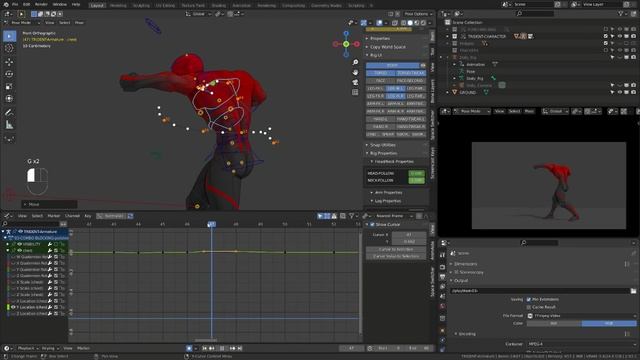This screenshot has width=640, height=360.
Task: Select the Measure tool
Action: click(9, 125)
